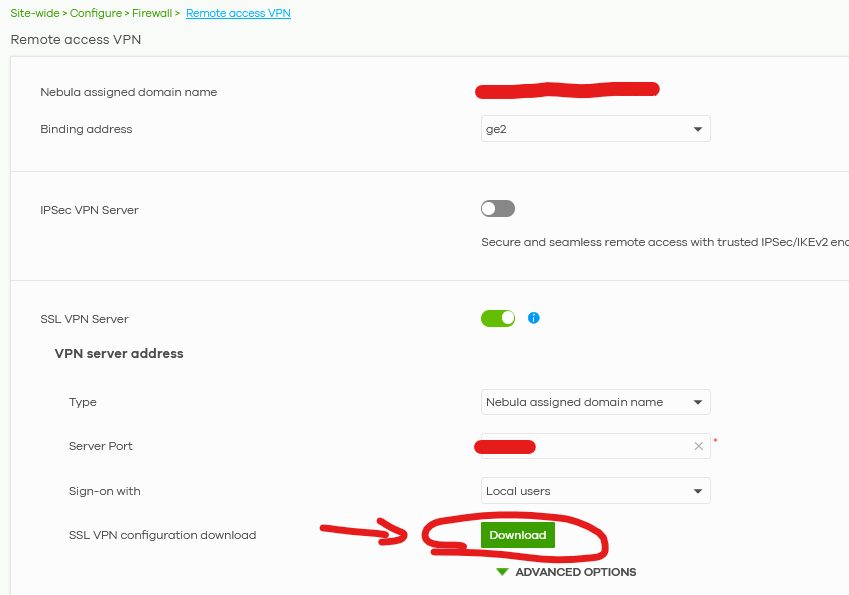Screen dimensions: 849x595
Task: Click the Type dropdown caret arrow
Action: coord(698,402)
